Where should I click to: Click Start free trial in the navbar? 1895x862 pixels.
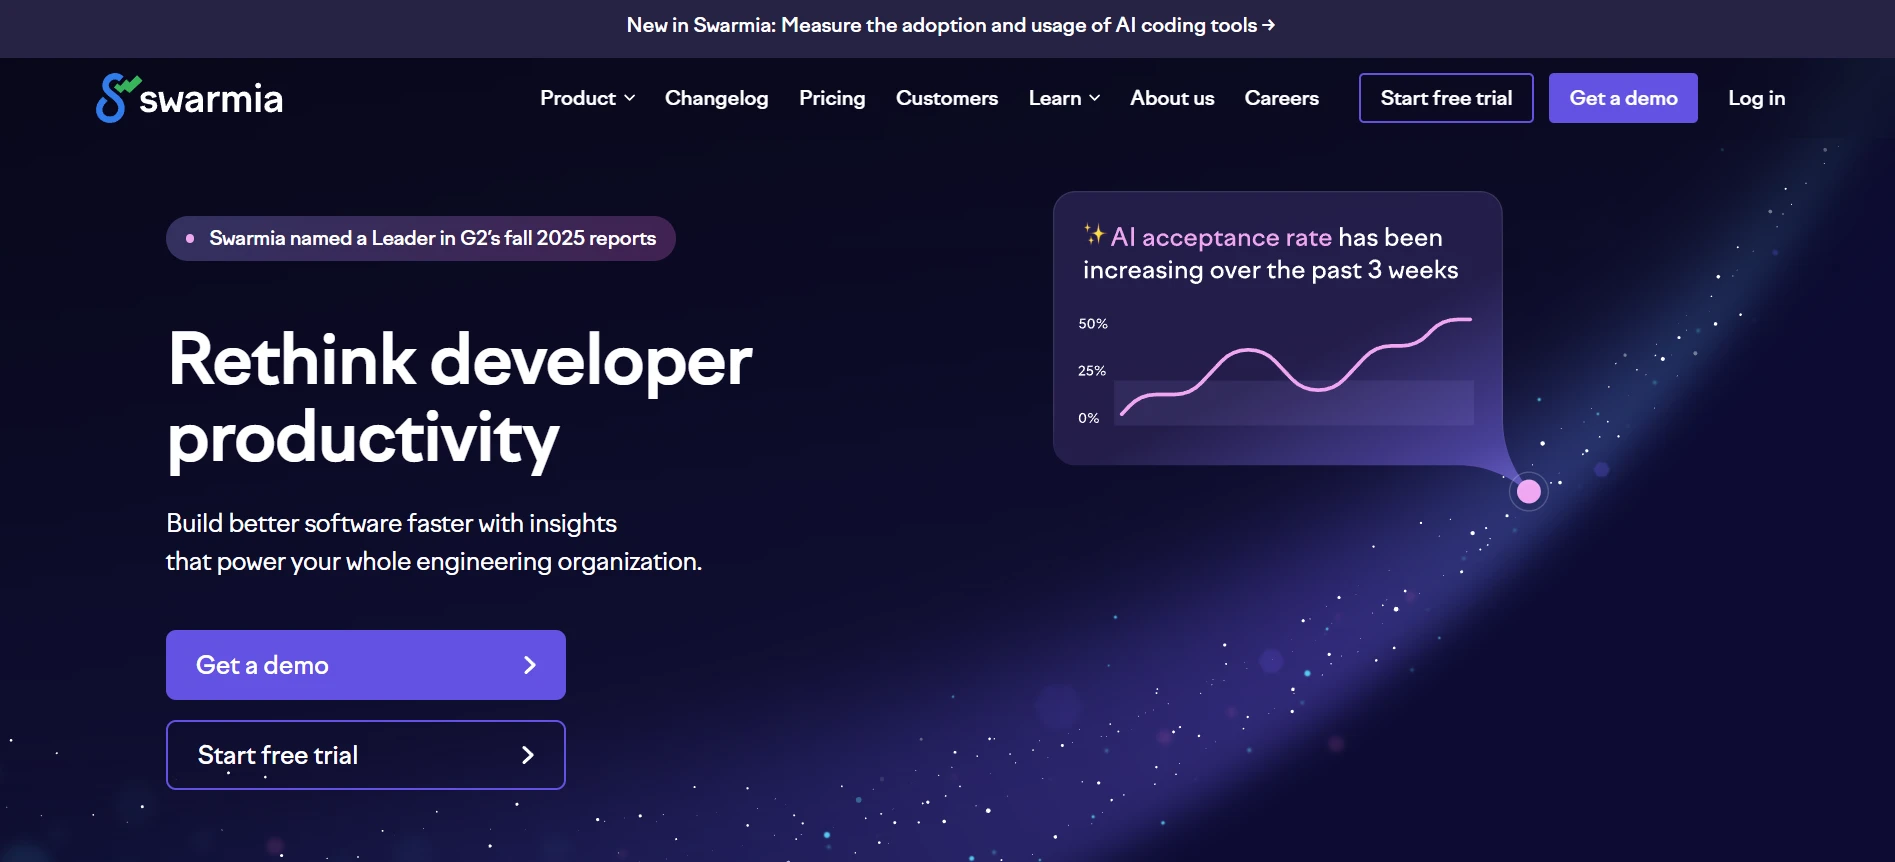[x=1446, y=98]
